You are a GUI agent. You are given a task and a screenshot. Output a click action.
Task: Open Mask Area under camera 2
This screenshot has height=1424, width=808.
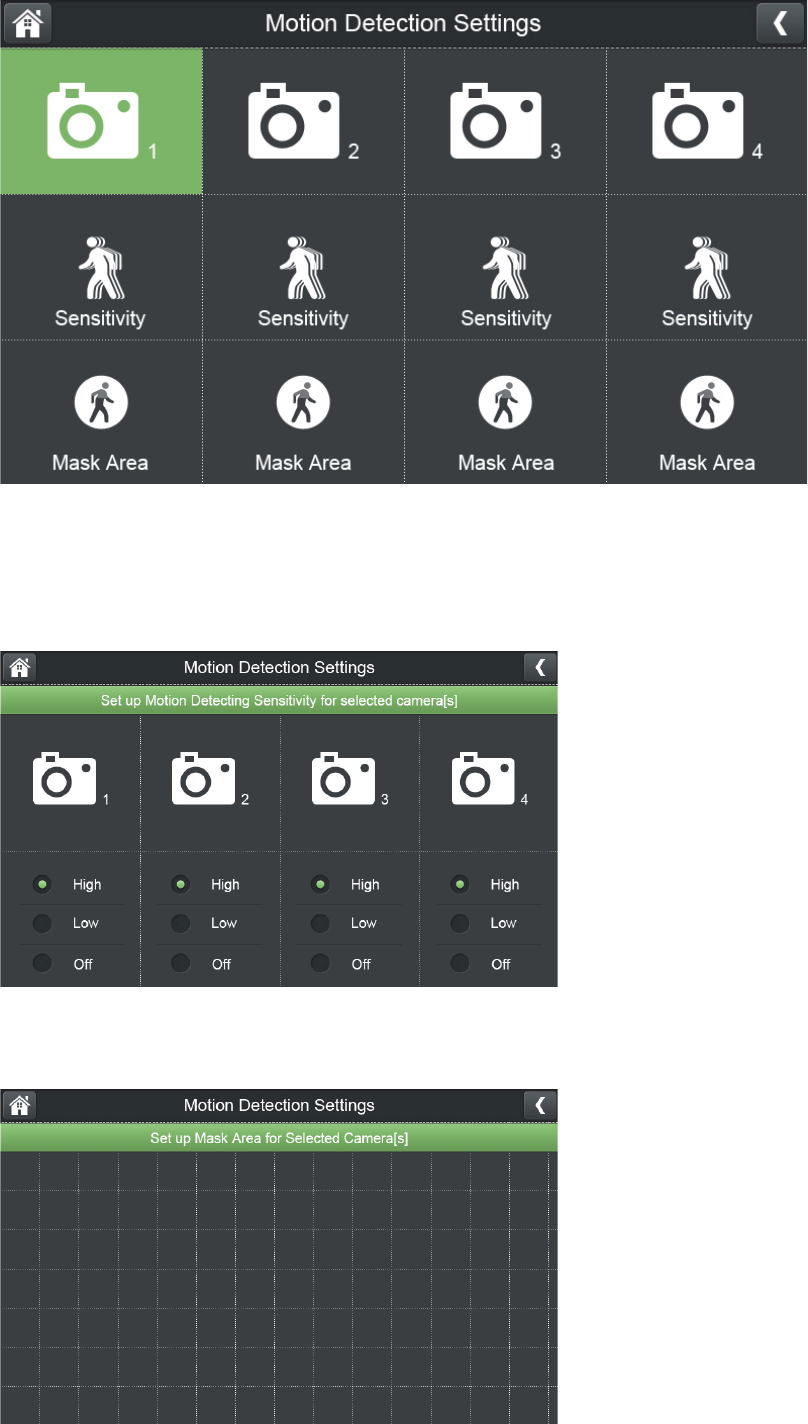click(303, 412)
